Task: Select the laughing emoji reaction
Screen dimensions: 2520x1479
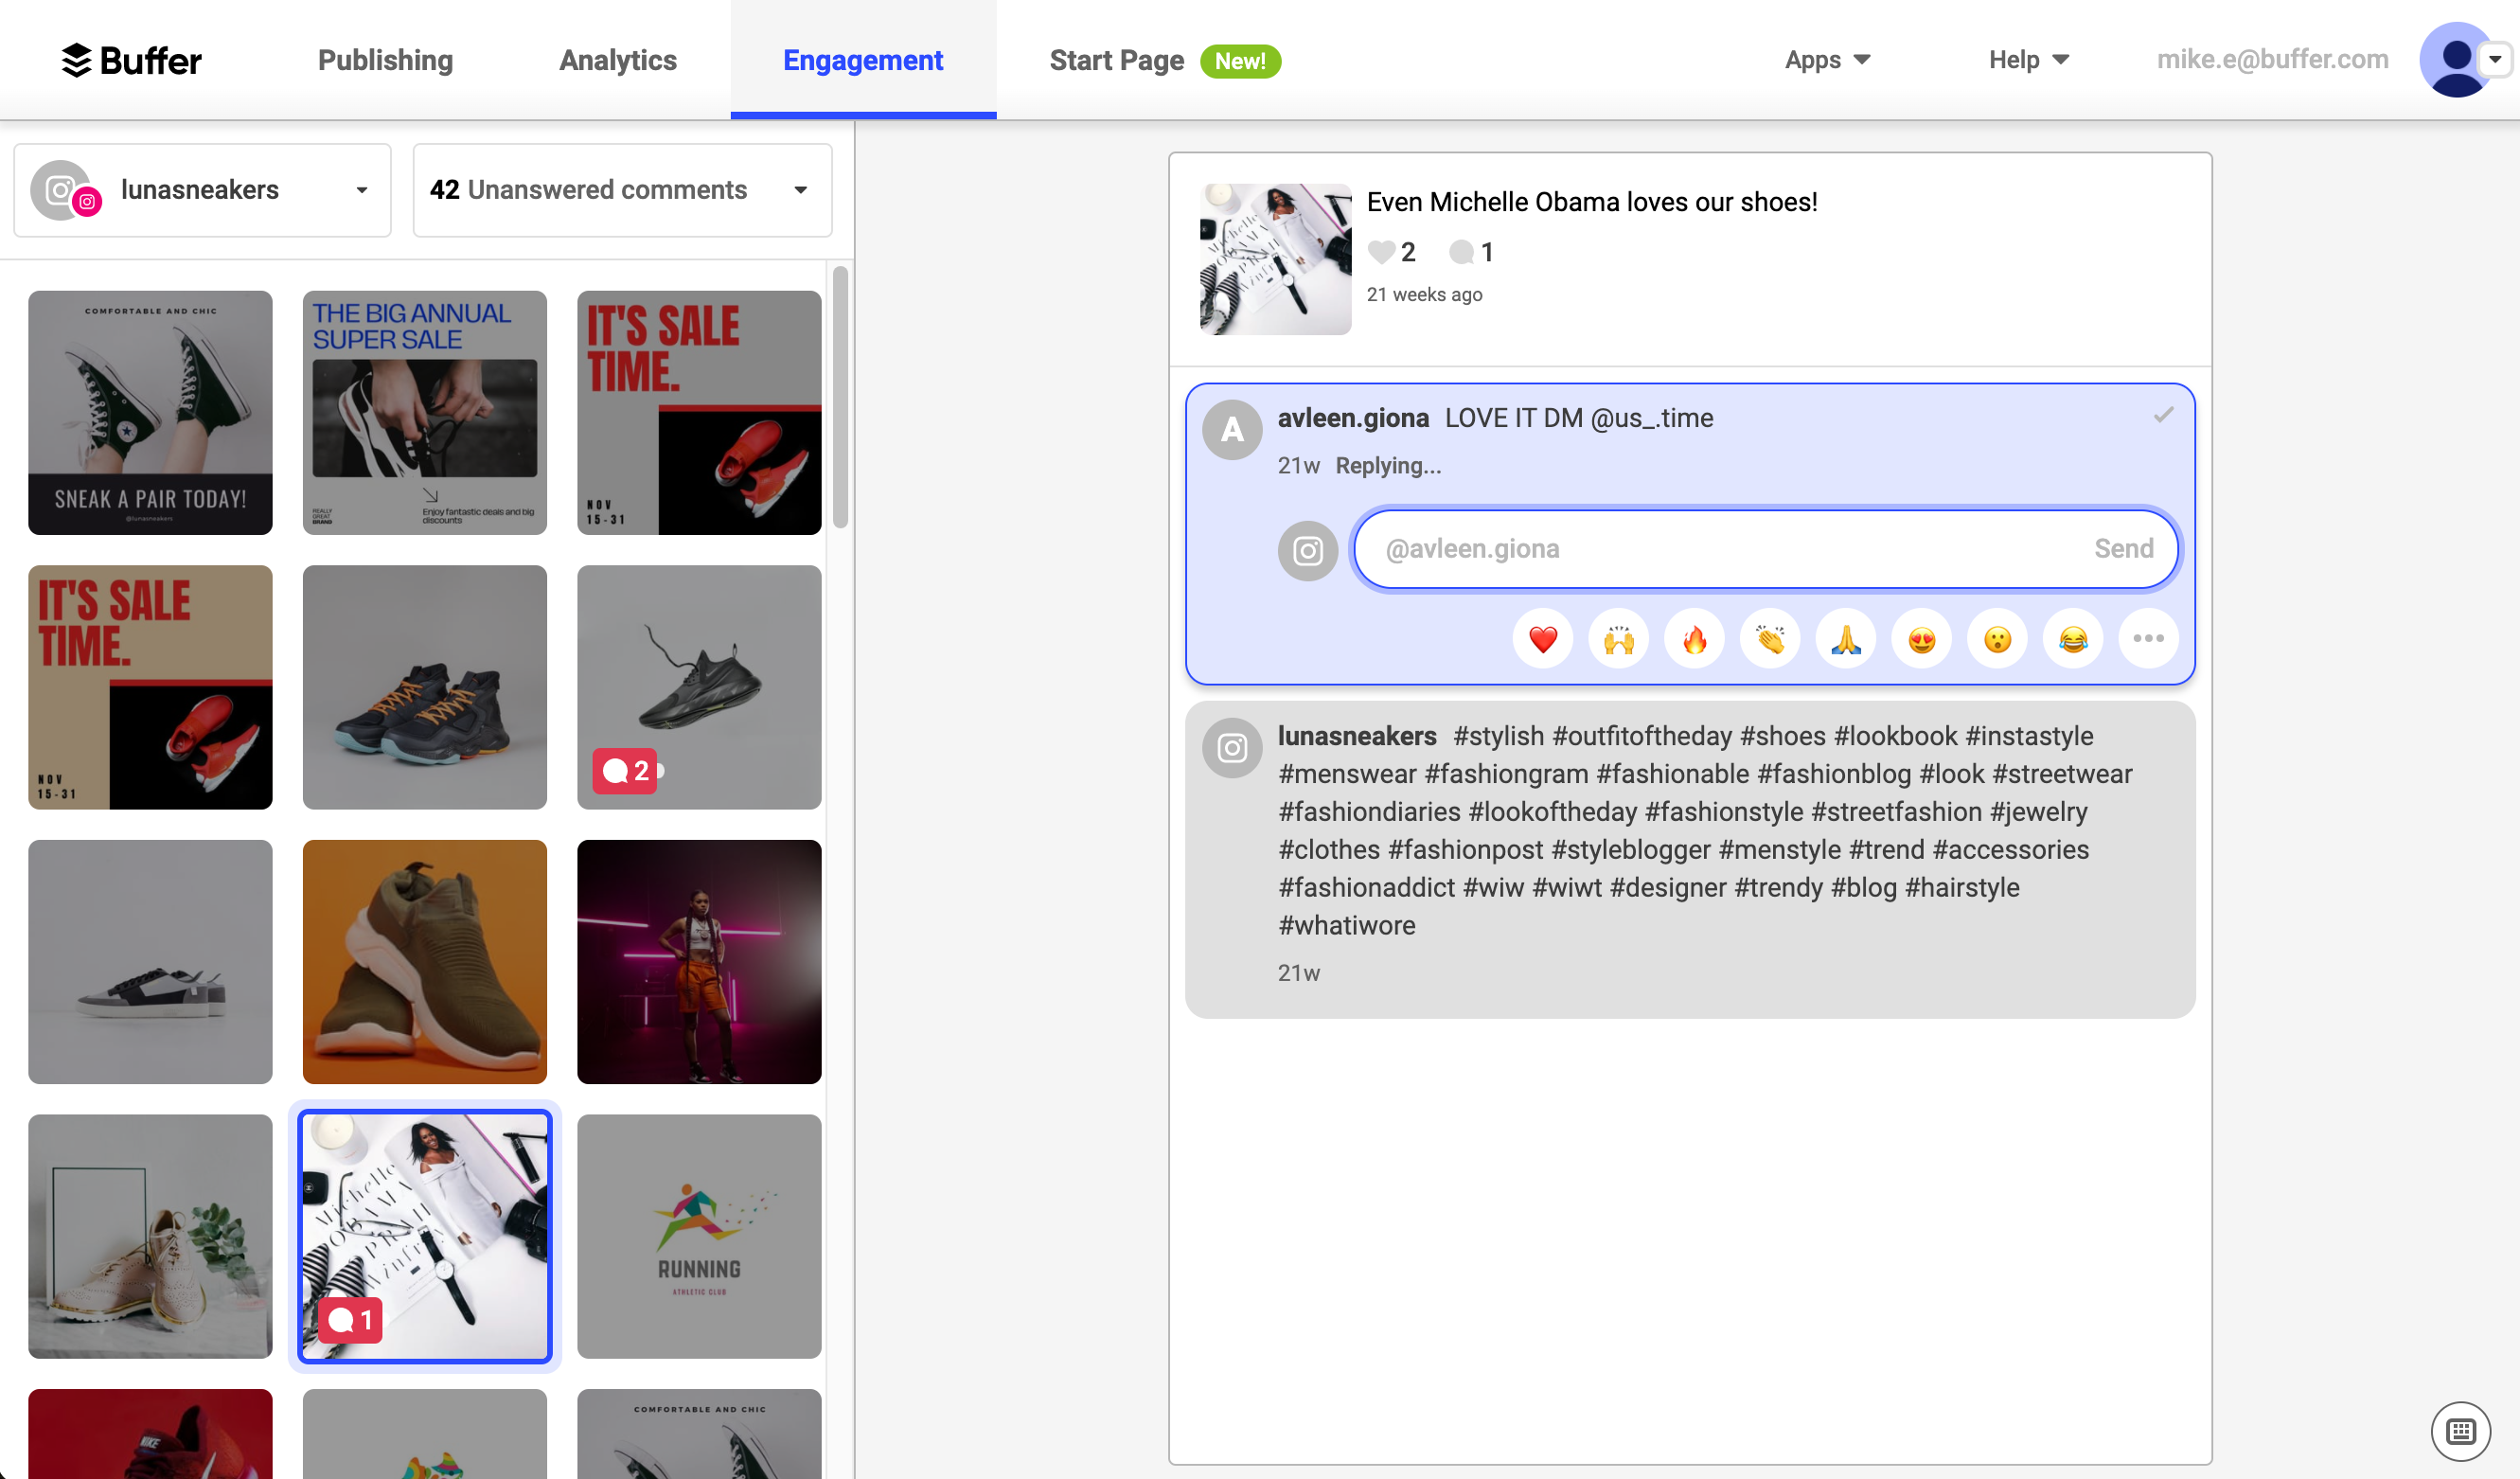Action: [2073, 638]
